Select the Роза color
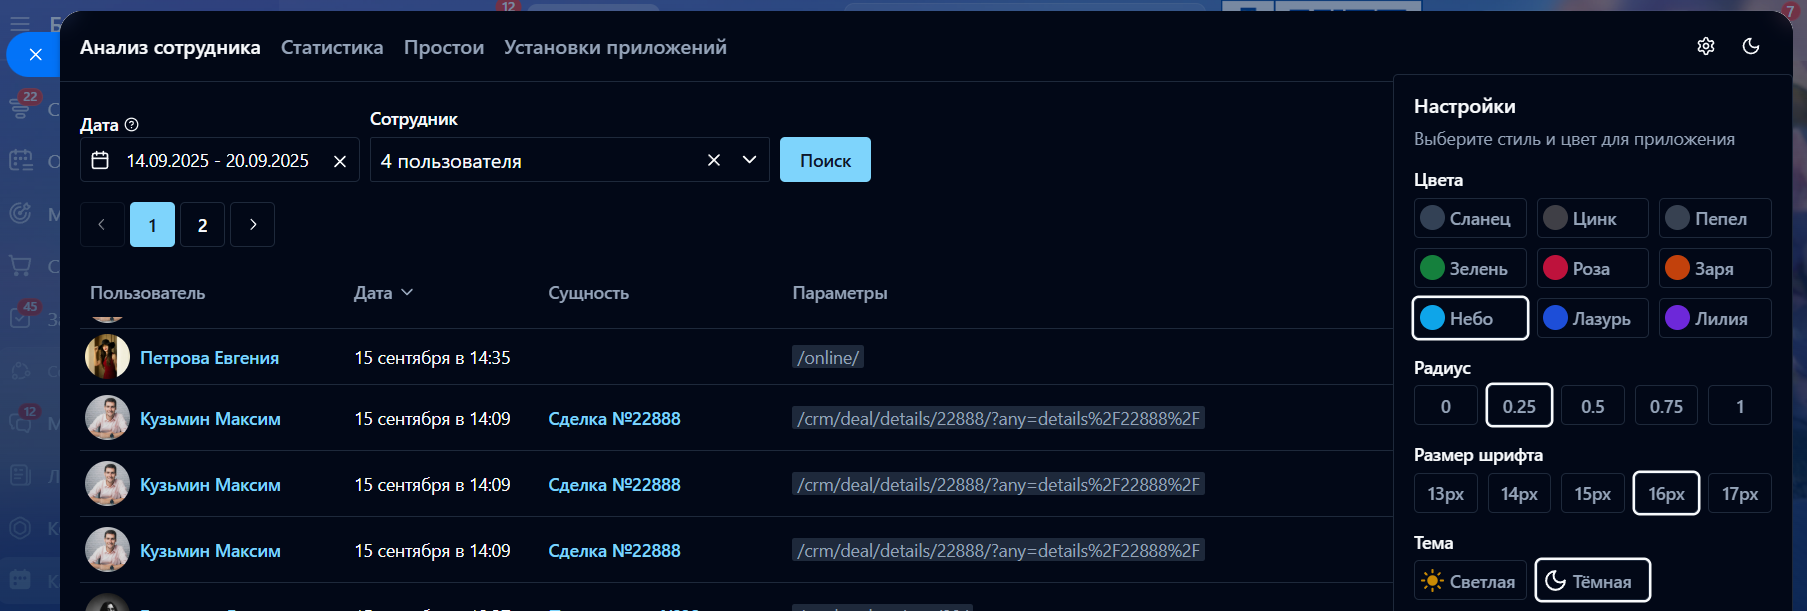 coord(1592,268)
